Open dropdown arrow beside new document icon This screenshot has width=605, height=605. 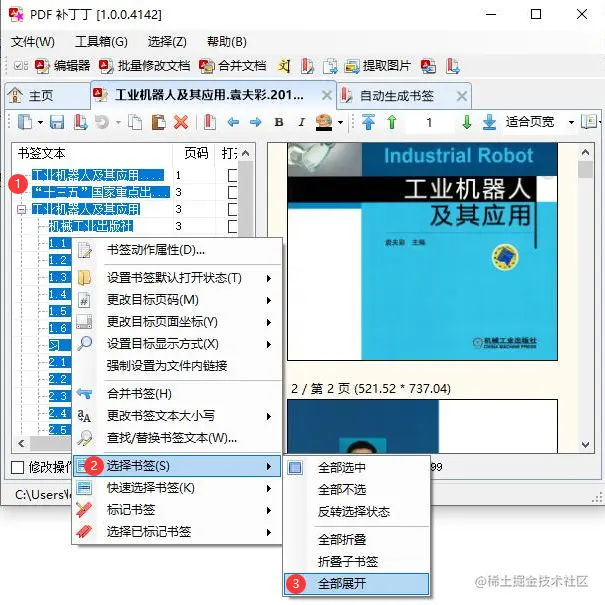click(x=41, y=123)
